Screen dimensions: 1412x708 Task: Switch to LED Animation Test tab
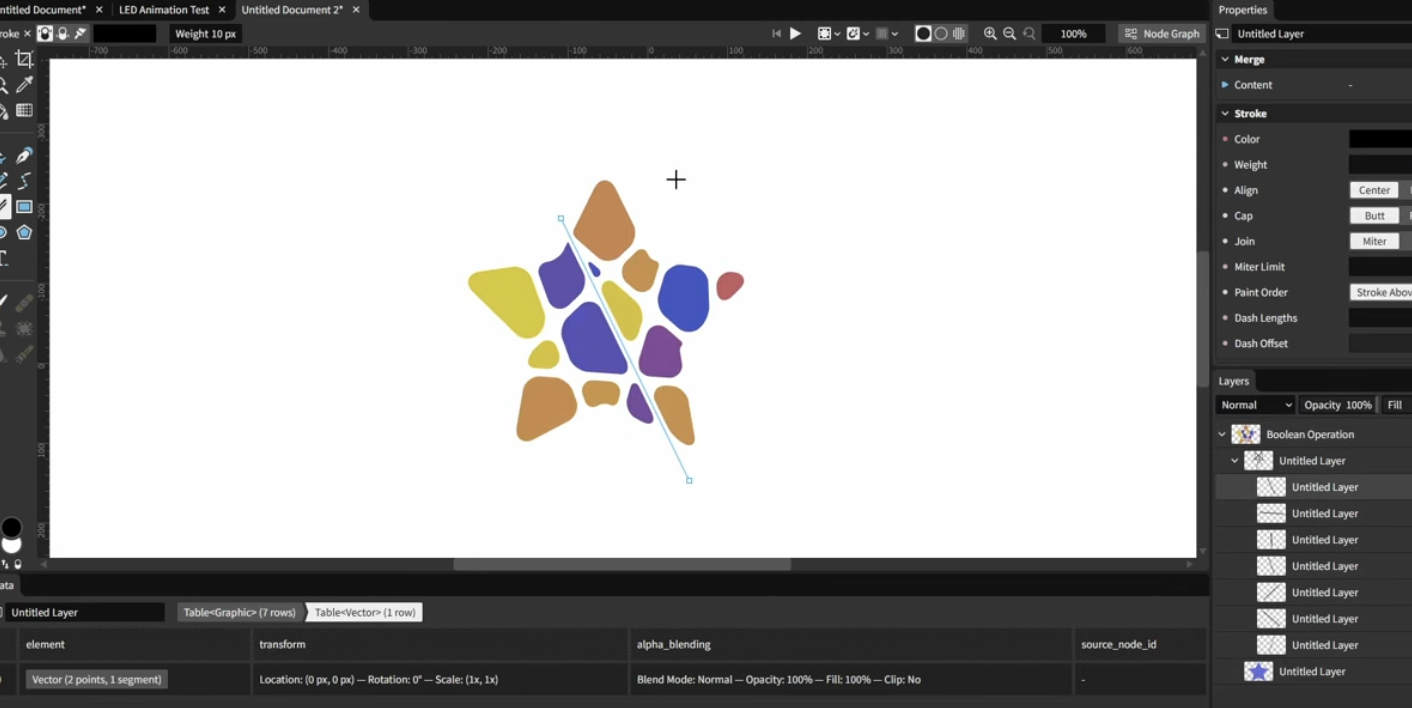164,10
